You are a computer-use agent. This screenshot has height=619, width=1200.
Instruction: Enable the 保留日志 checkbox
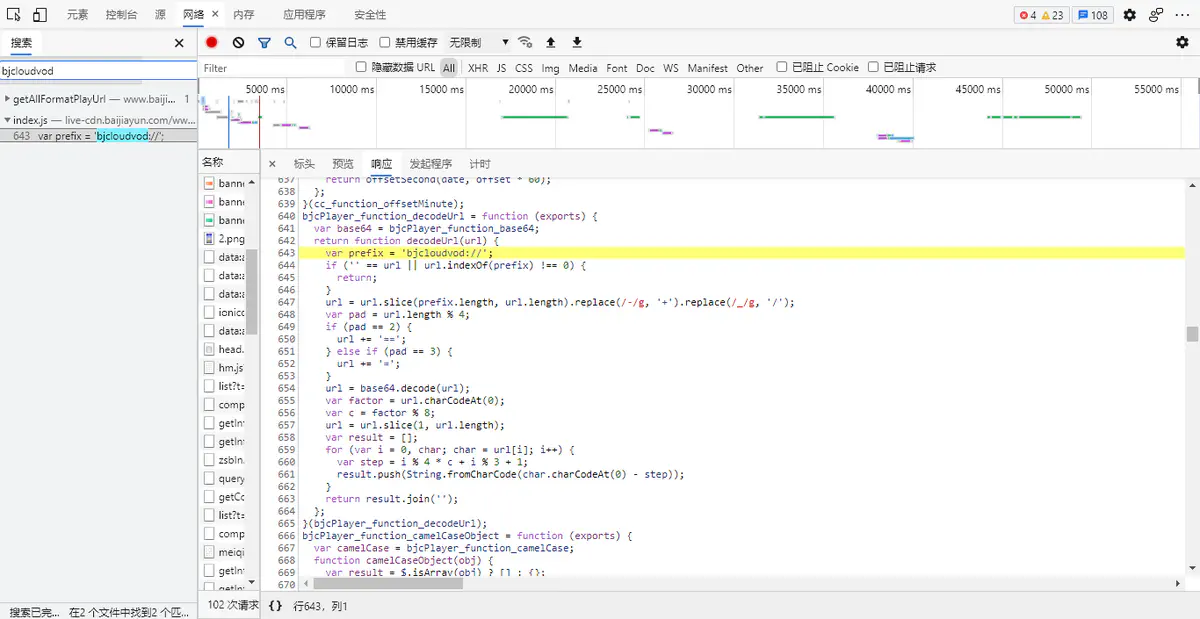click(x=316, y=43)
